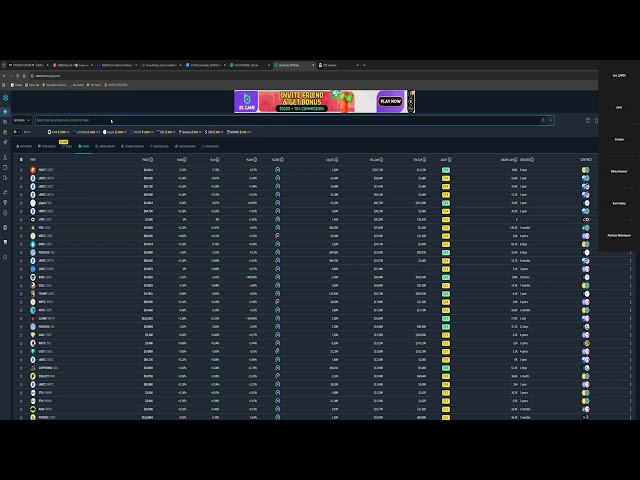Open the rocket icon in the left sidebar
Viewport: 640px width, 480px height.
[5, 142]
